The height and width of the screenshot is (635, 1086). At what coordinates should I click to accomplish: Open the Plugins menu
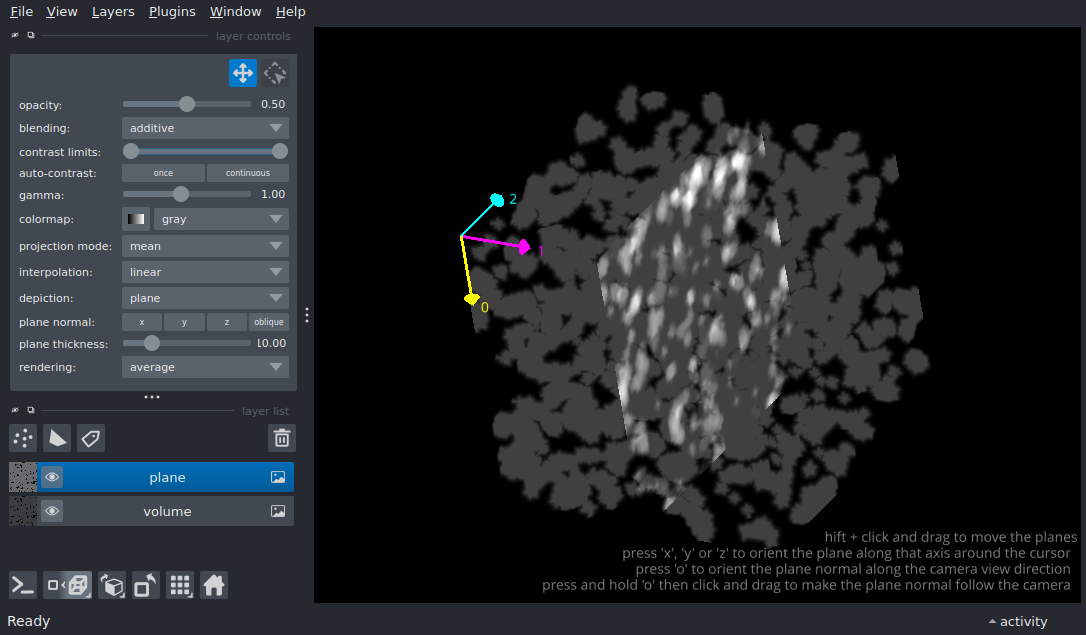click(171, 12)
